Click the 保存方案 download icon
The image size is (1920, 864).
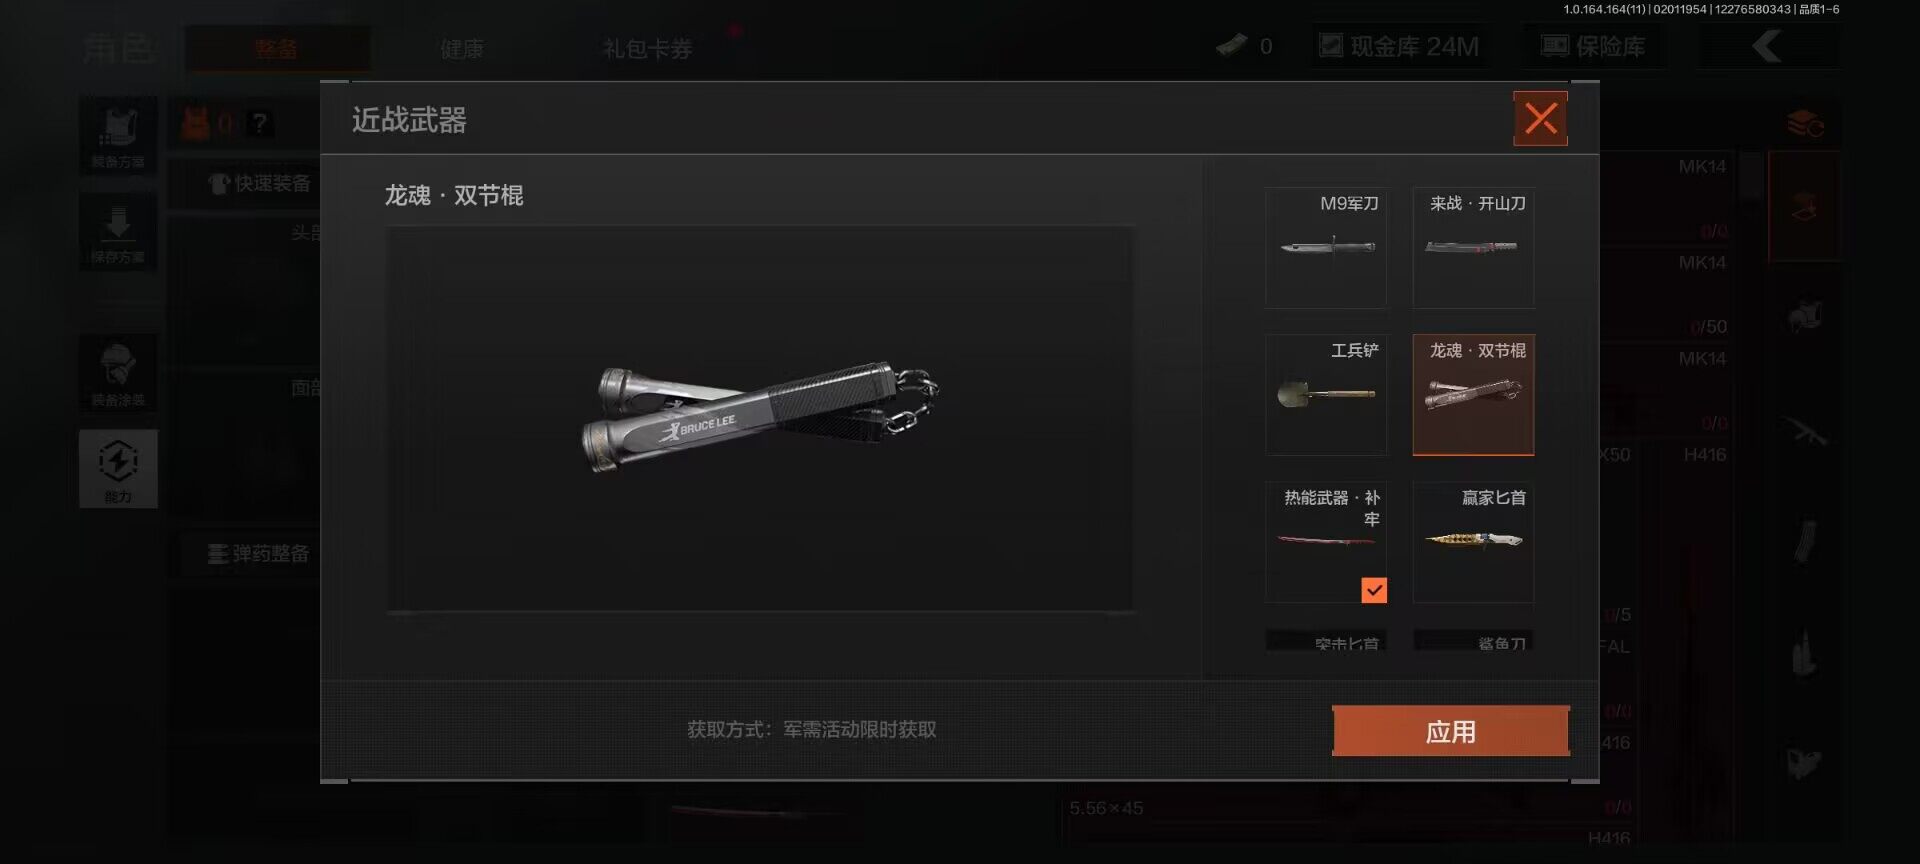[118, 232]
